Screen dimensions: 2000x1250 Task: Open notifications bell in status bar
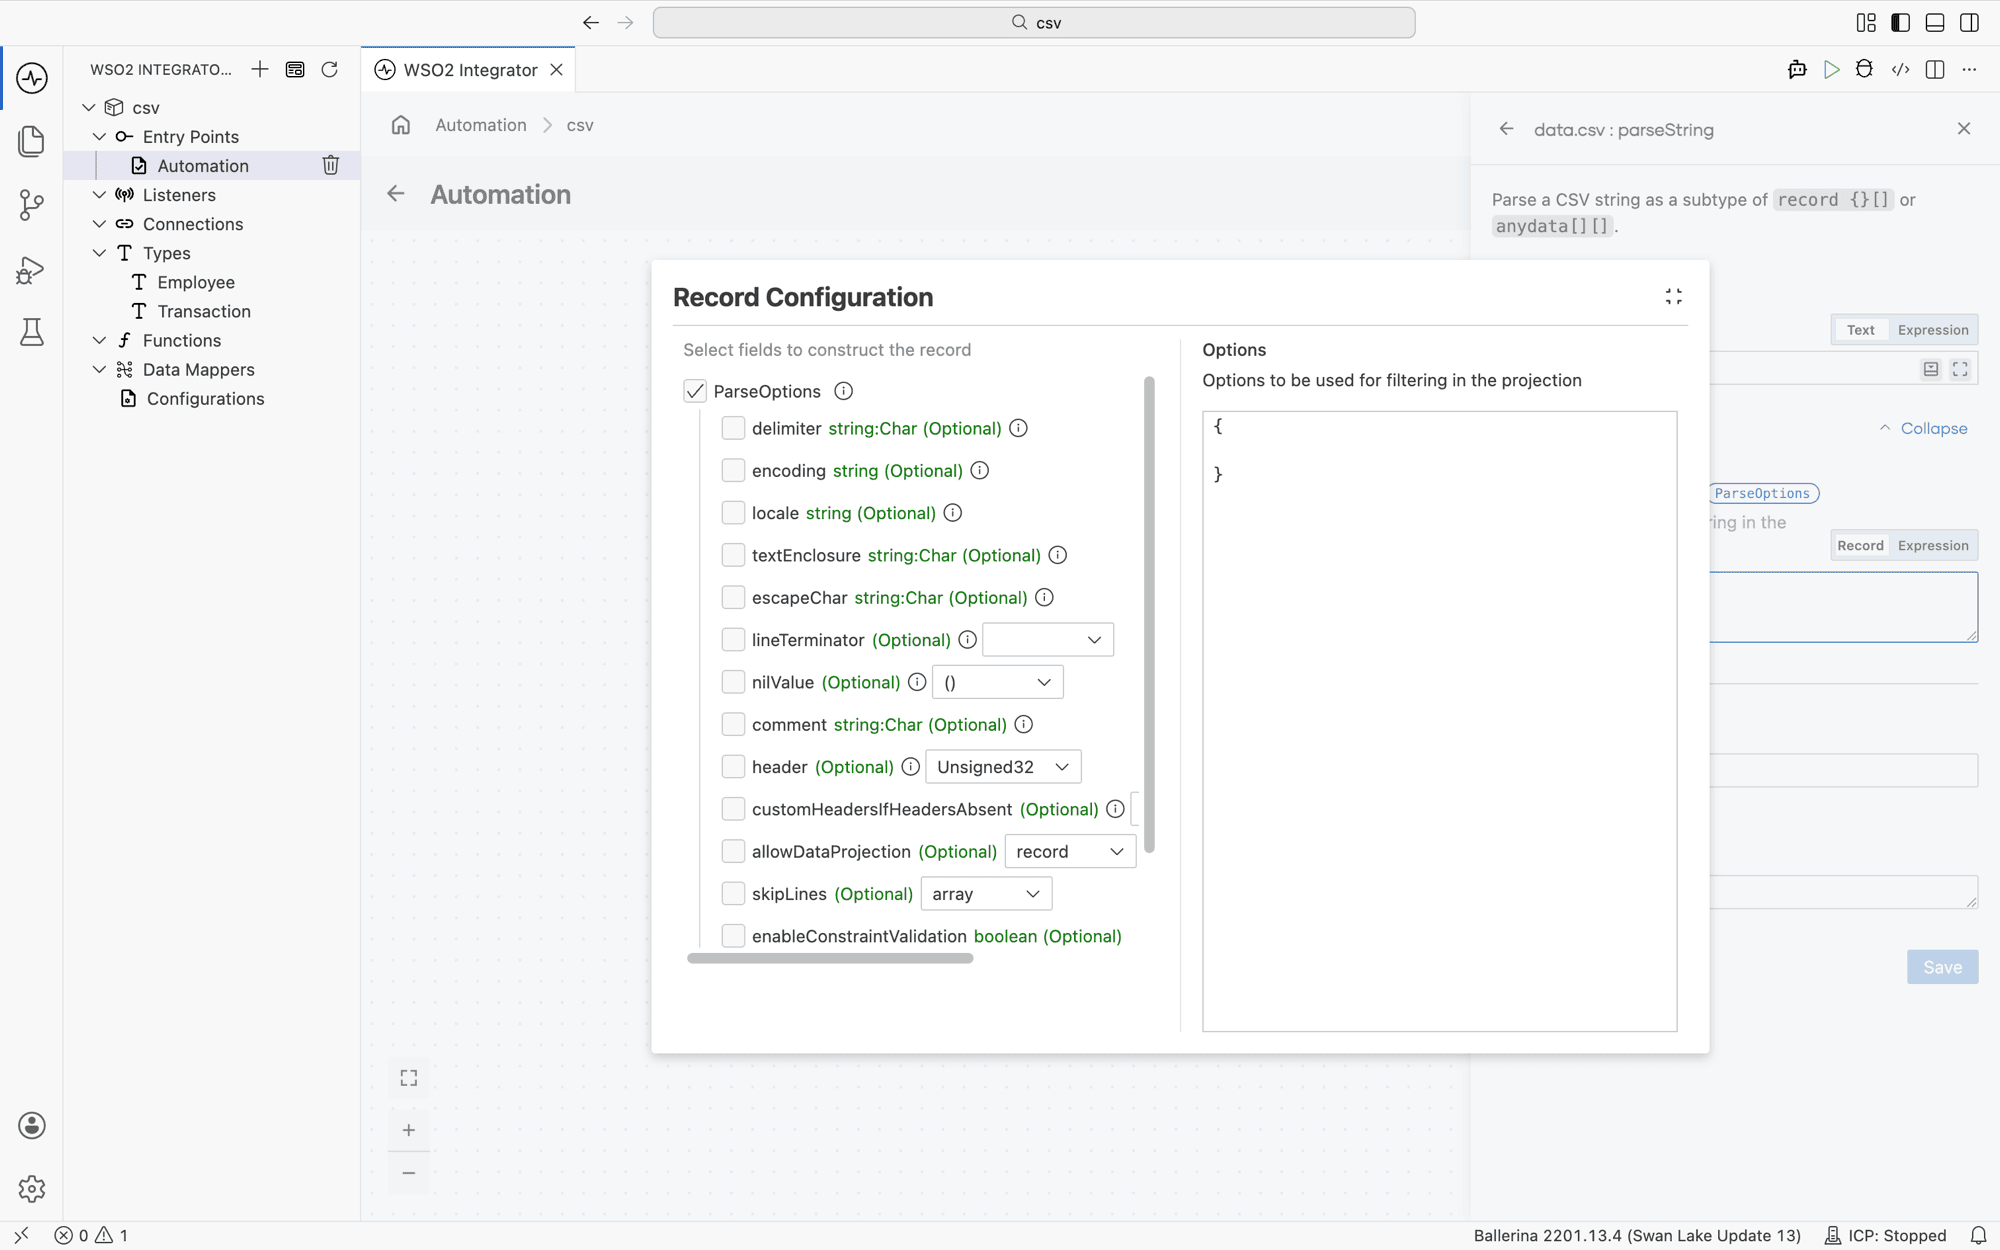[1978, 1235]
